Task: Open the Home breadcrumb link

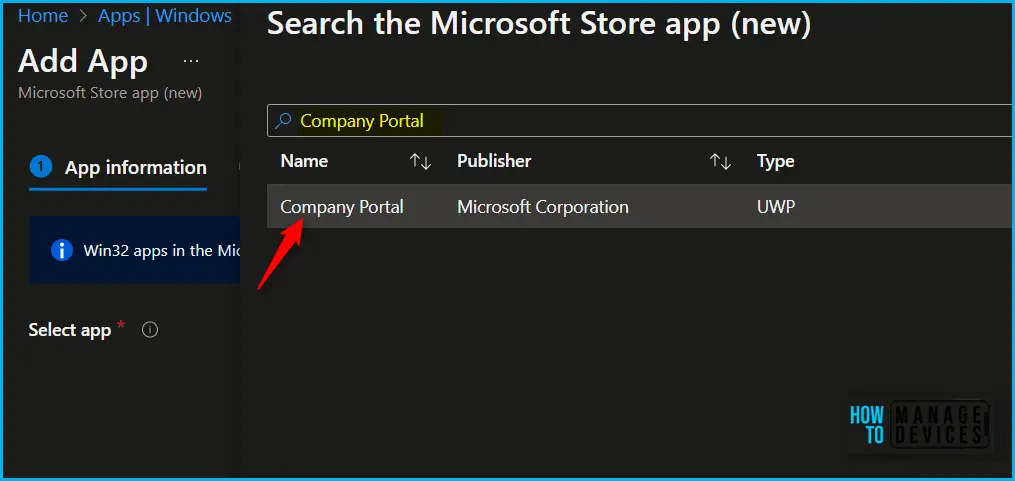Action: coord(43,16)
